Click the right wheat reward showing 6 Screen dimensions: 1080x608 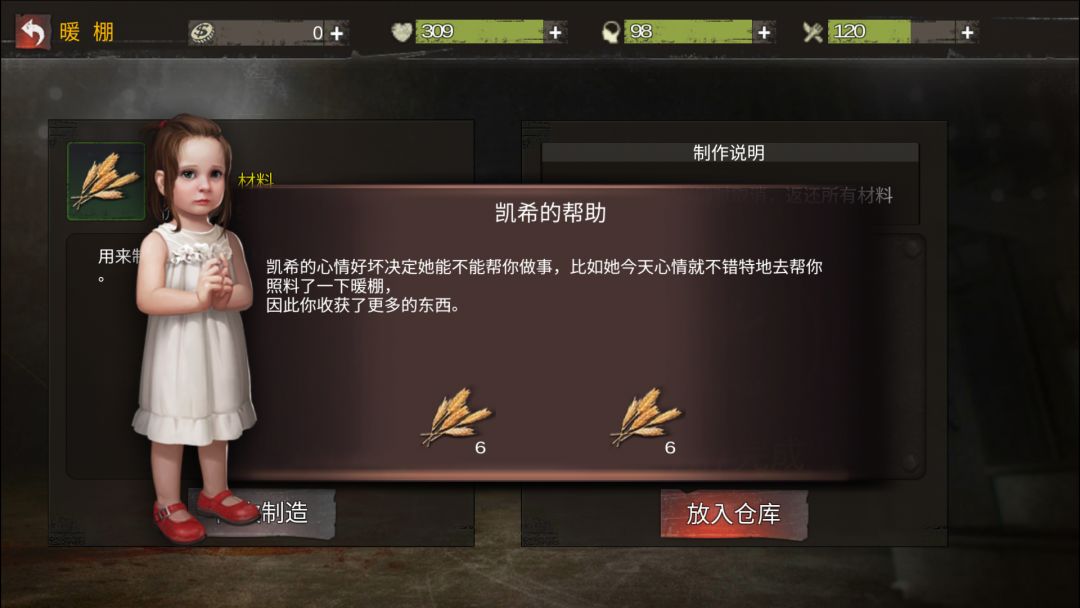click(645, 419)
